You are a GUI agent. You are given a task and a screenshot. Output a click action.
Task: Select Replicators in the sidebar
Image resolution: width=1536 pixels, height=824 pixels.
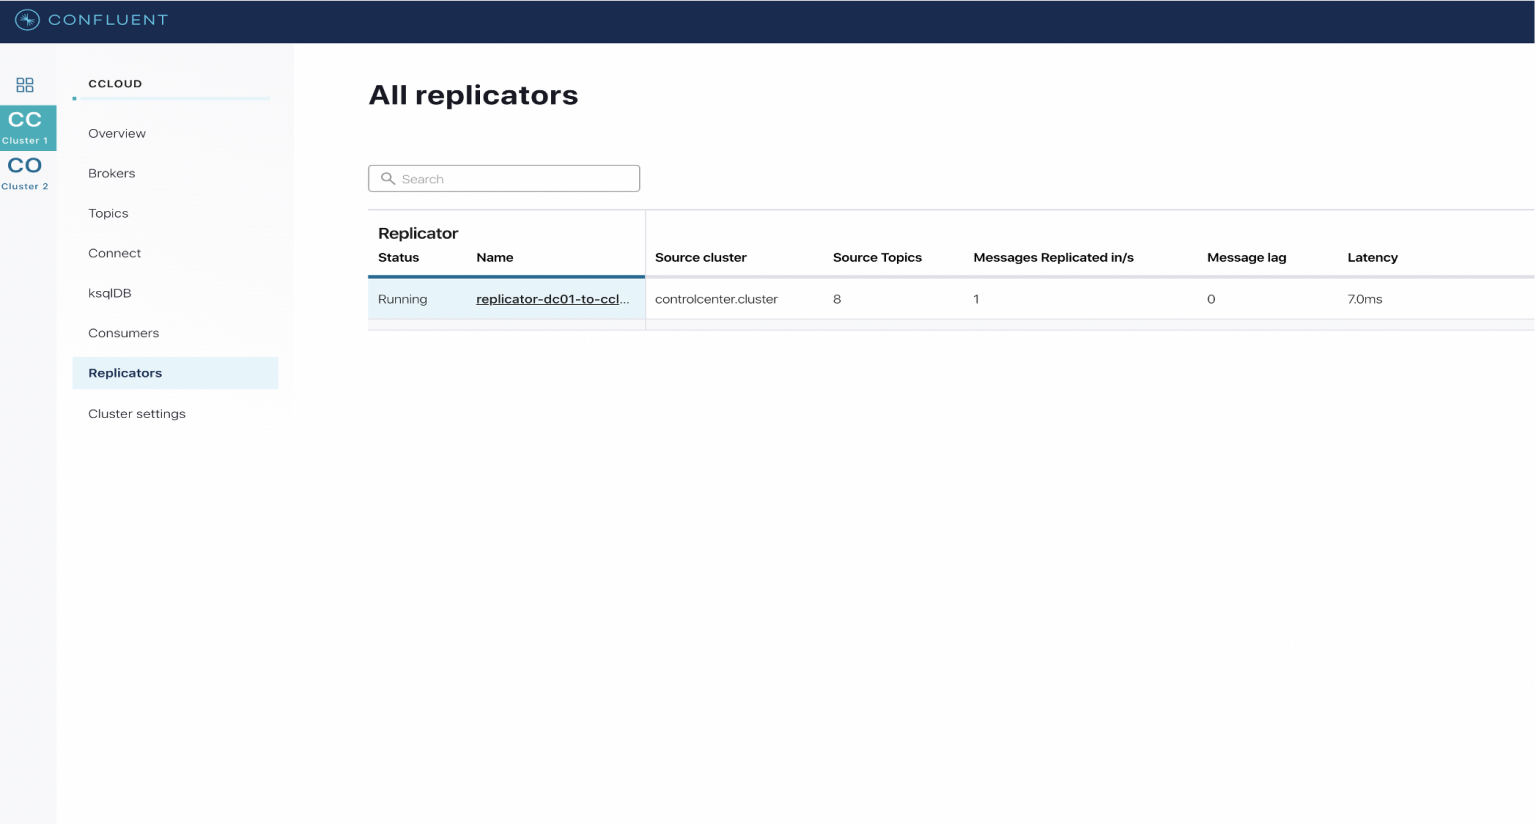pyautogui.click(x=125, y=373)
